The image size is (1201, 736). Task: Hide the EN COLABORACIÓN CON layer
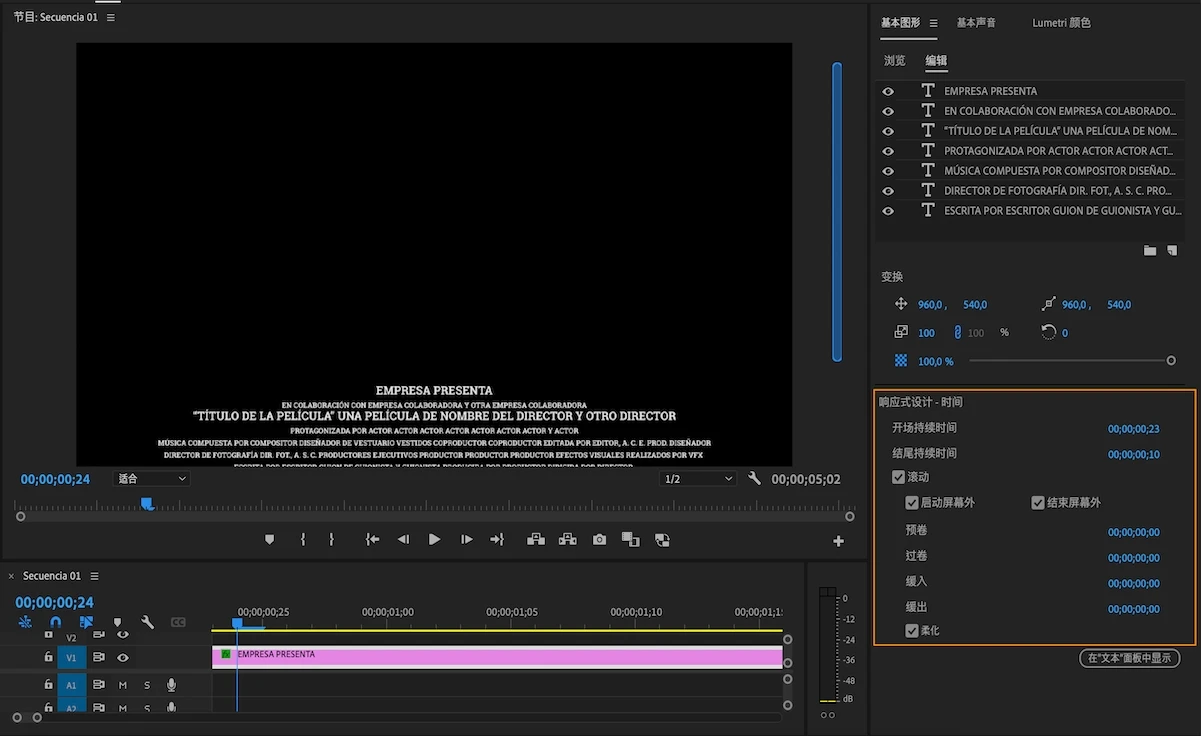[x=888, y=111]
